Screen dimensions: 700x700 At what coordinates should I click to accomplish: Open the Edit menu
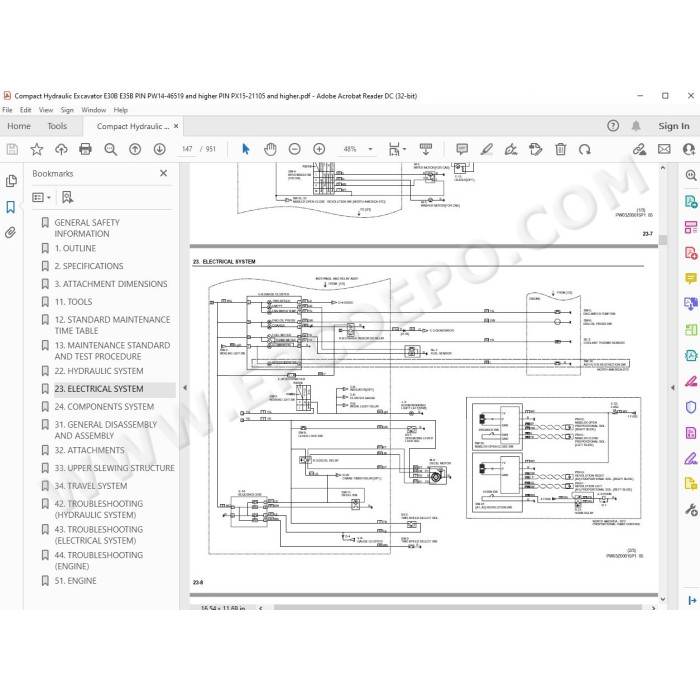(x=25, y=110)
